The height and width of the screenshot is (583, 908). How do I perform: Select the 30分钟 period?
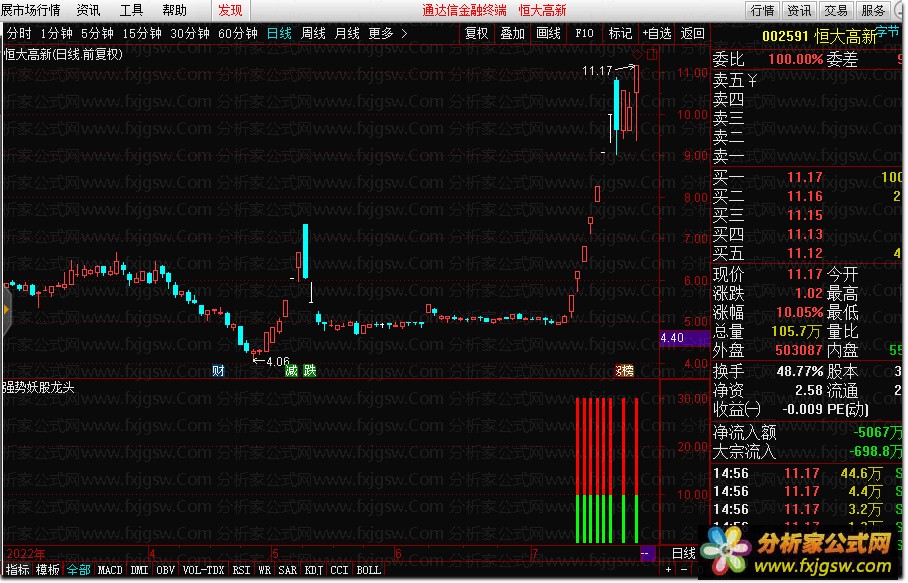[190, 34]
